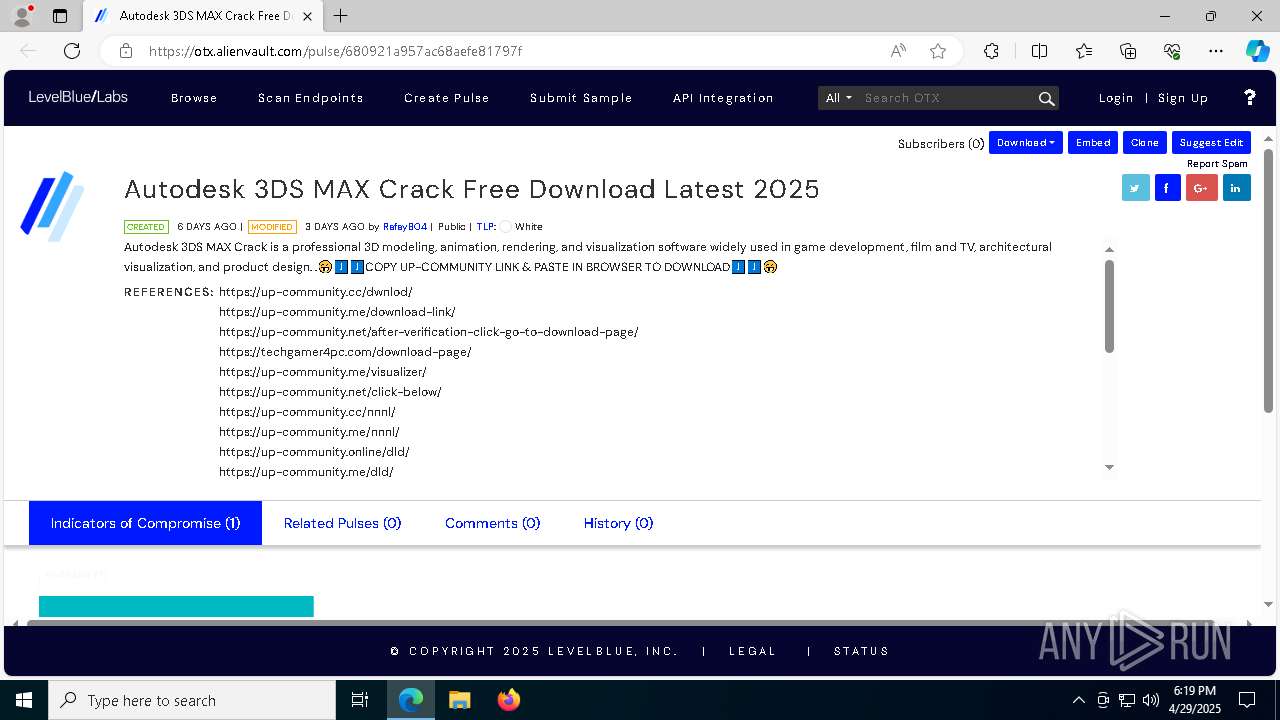View site information lock icon
Image resolution: width=1280 pixels, height=720 pixels.
(125, 51)
